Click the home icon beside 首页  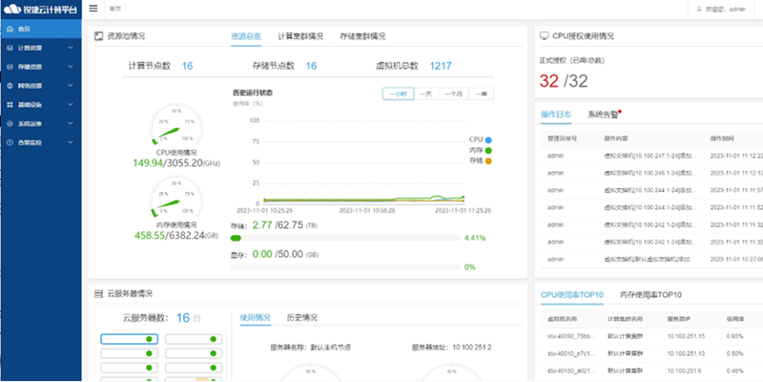click(x=10, y=29)
